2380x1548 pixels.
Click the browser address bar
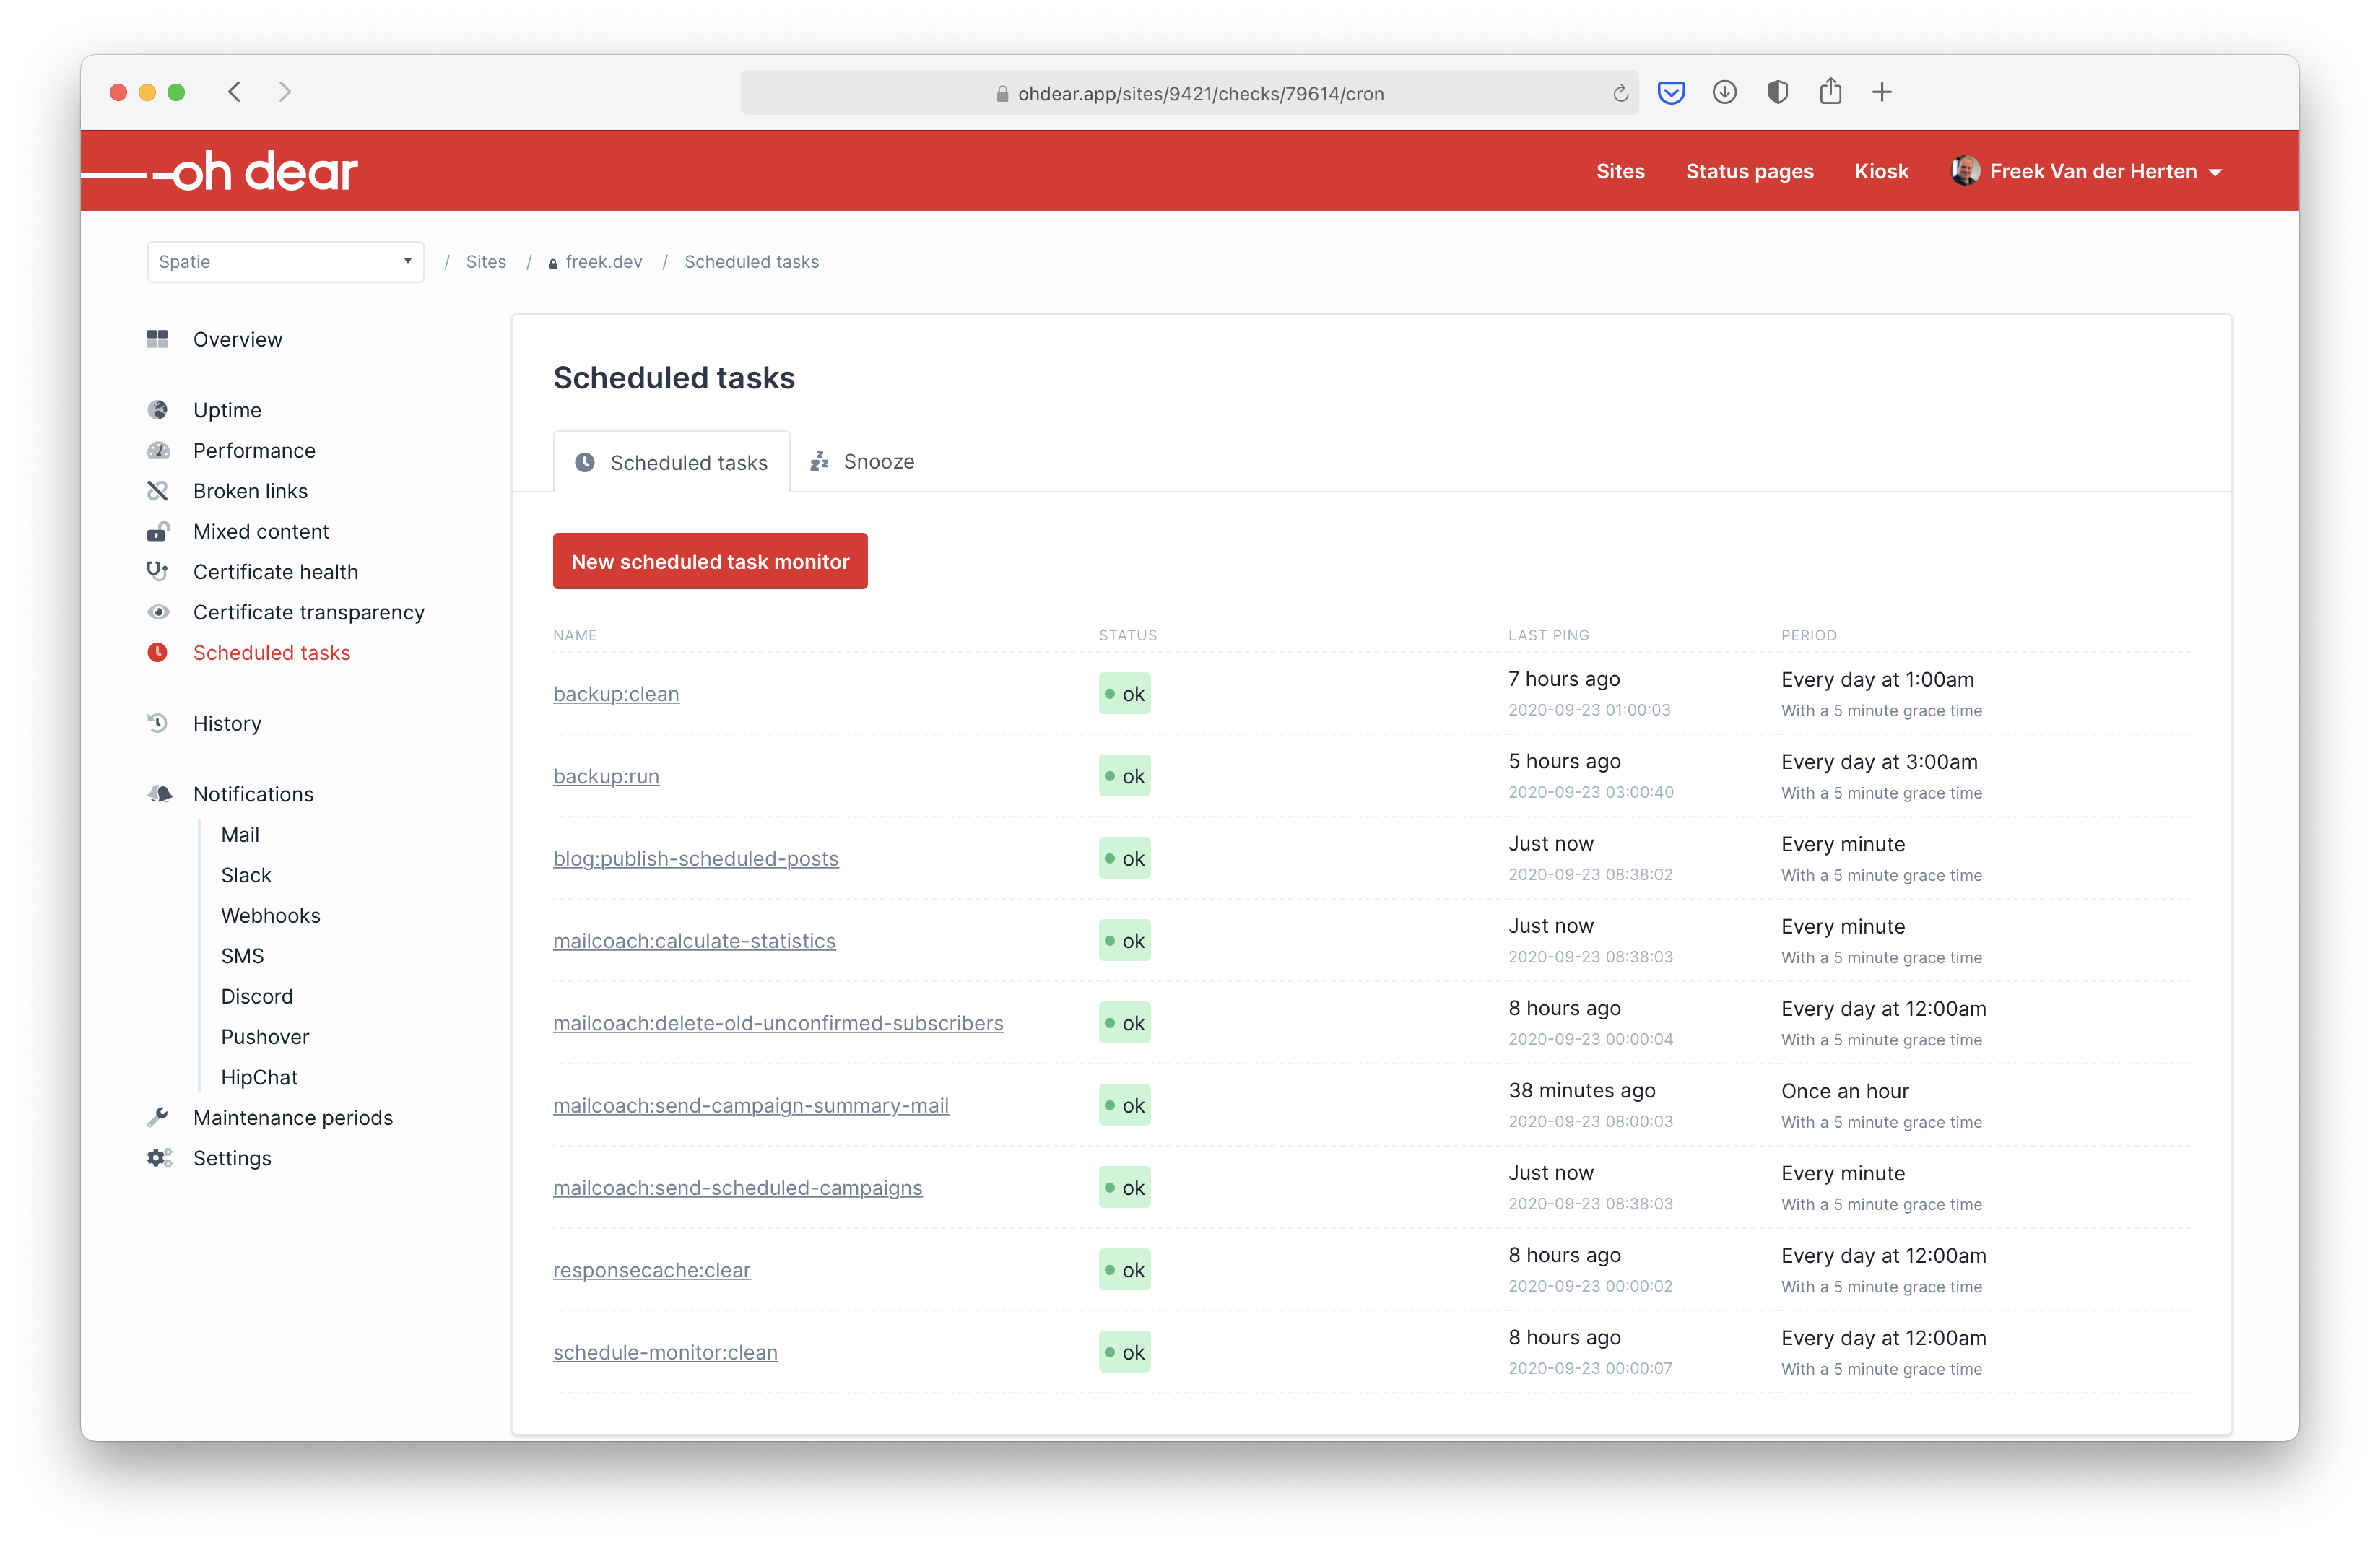coord(1190,93)
